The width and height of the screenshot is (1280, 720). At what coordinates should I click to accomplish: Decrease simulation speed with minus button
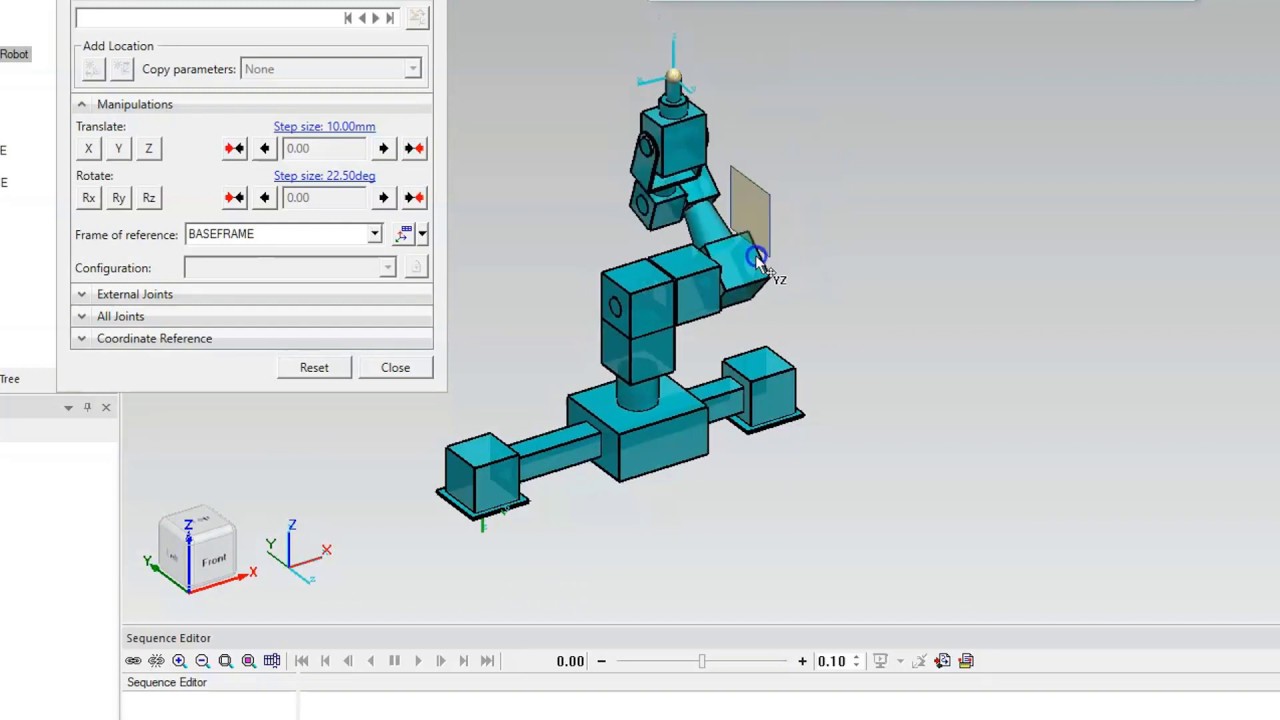click(601, 661)
